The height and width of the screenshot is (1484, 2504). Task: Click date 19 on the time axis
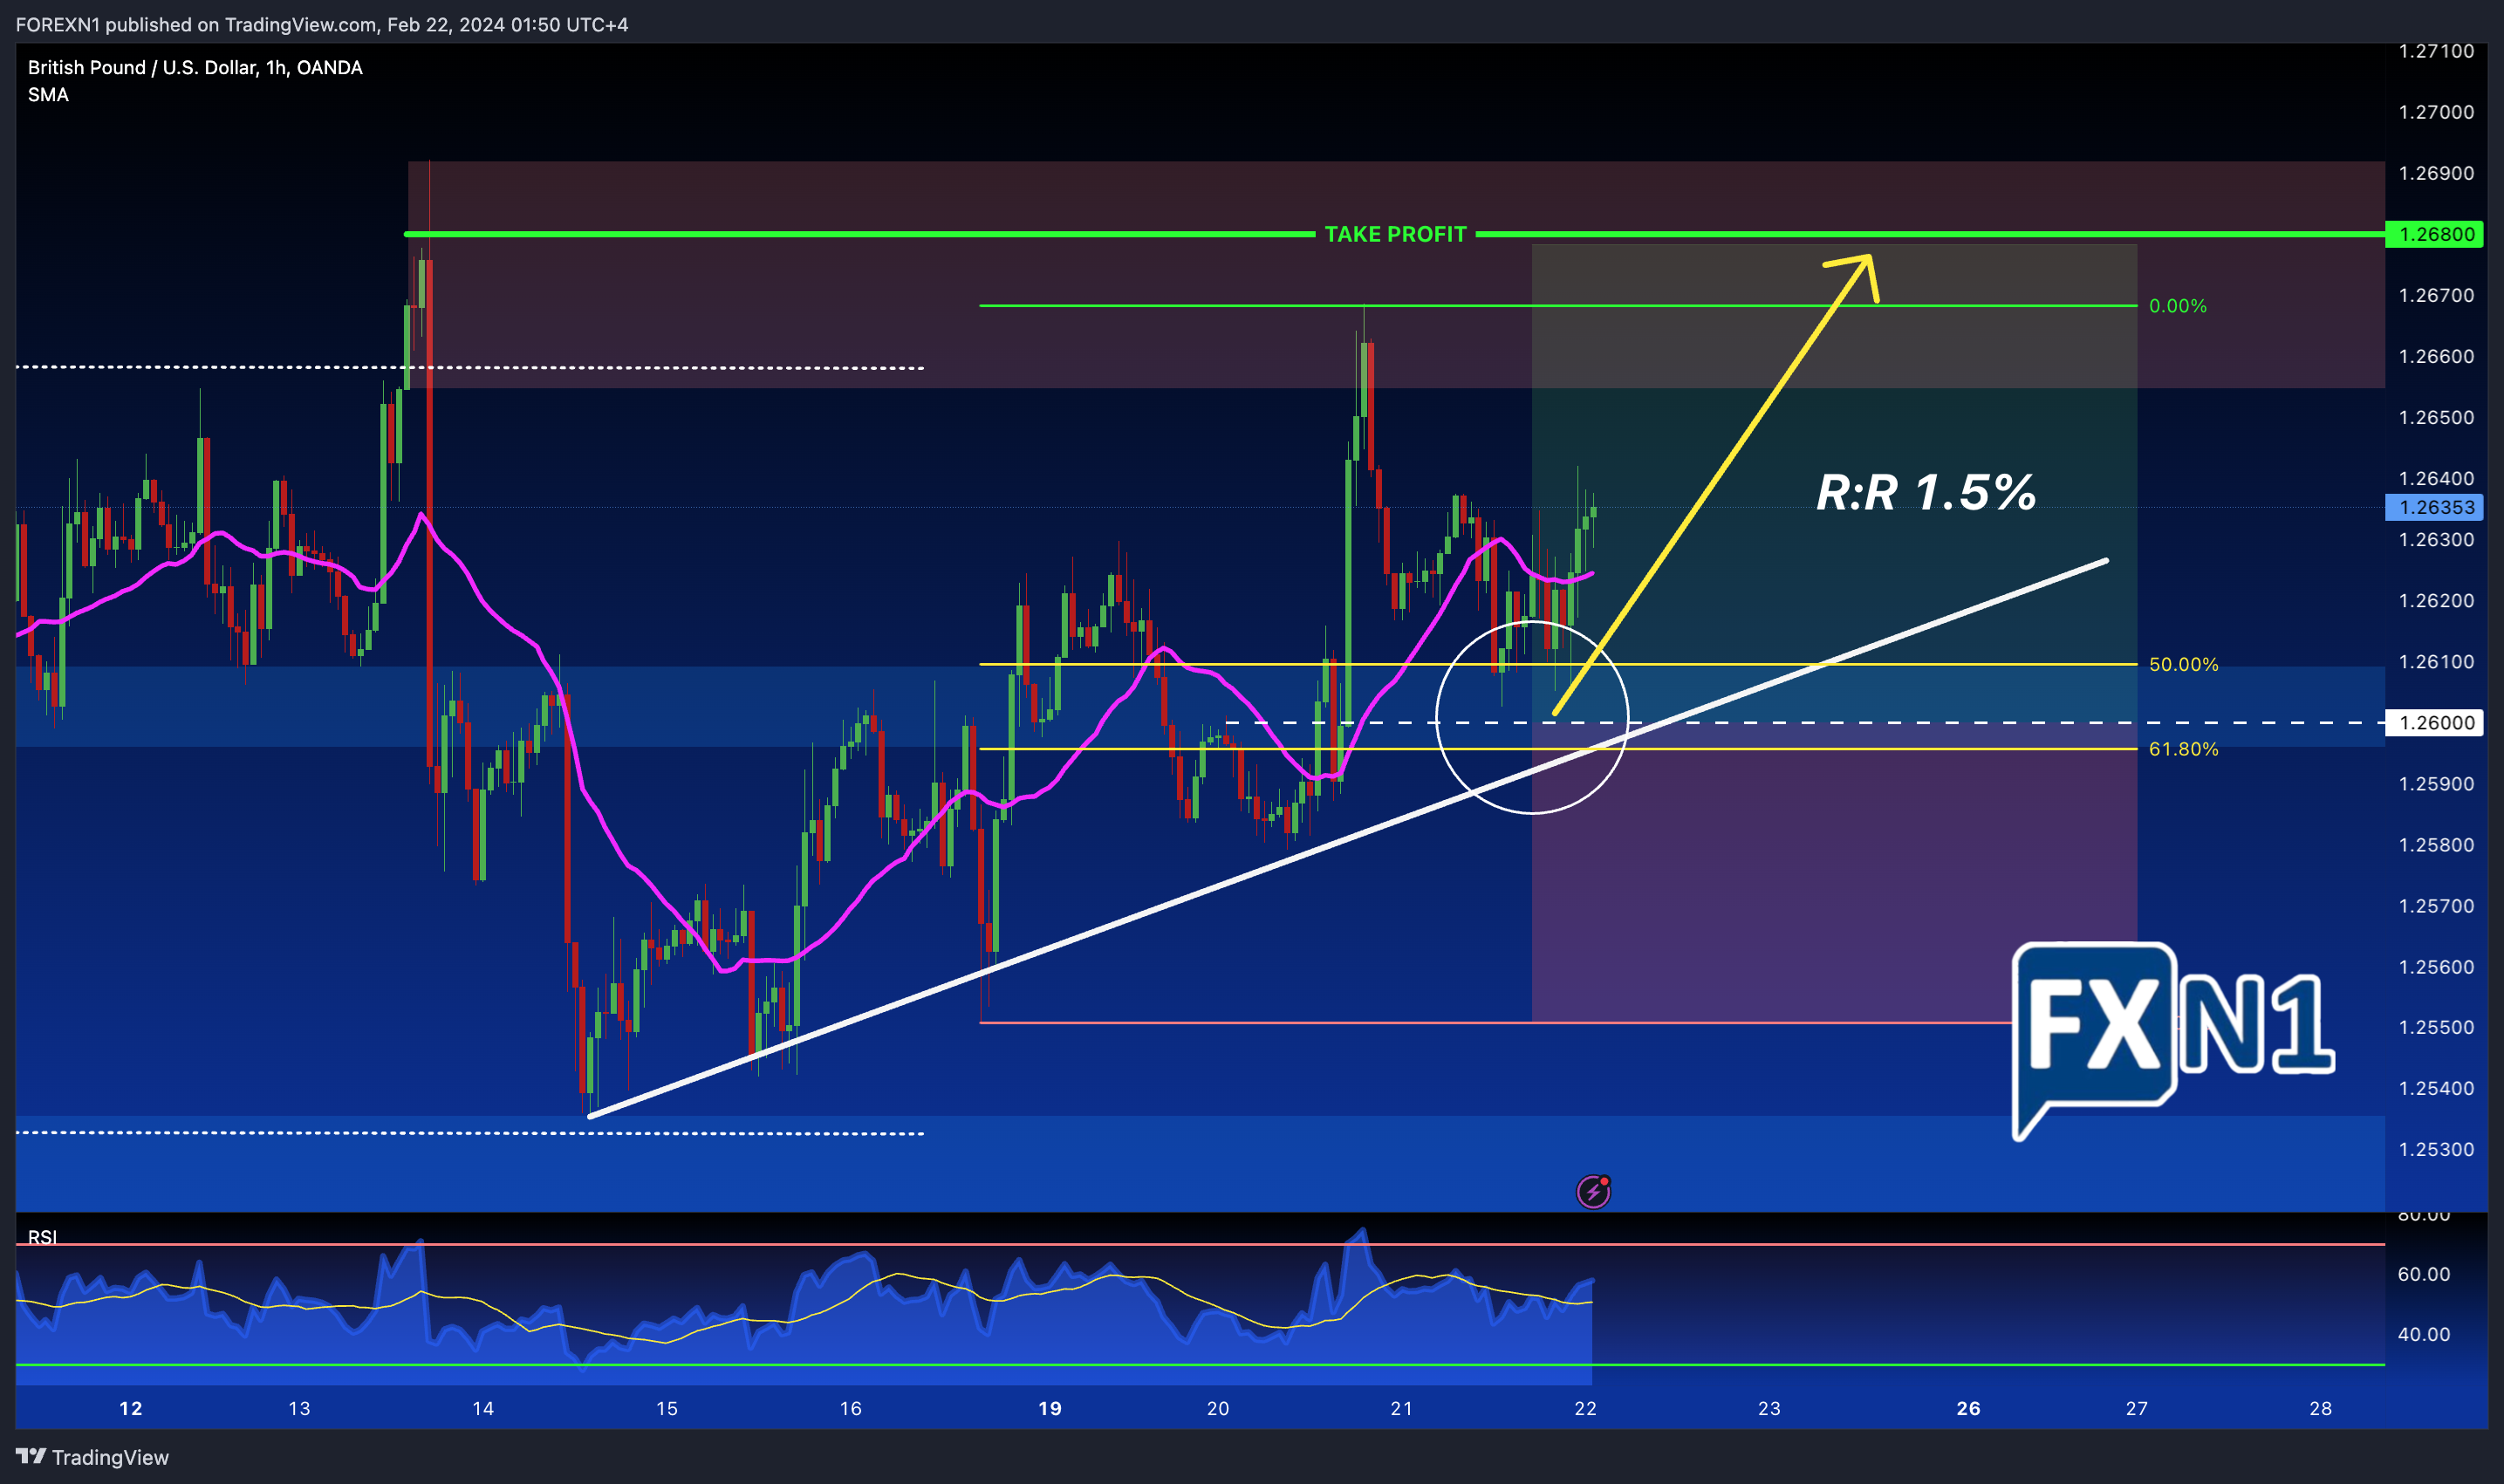point(1049,1408)
